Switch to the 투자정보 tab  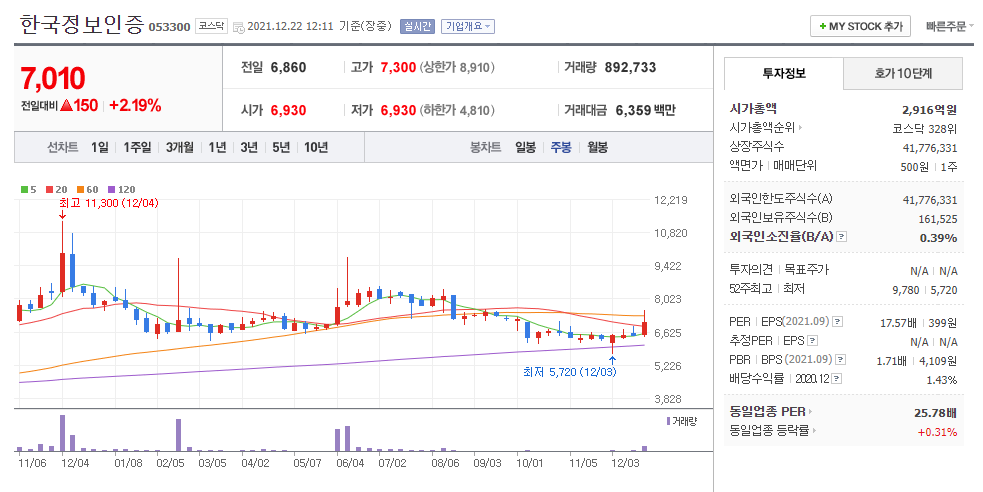[x=784, y=73]
